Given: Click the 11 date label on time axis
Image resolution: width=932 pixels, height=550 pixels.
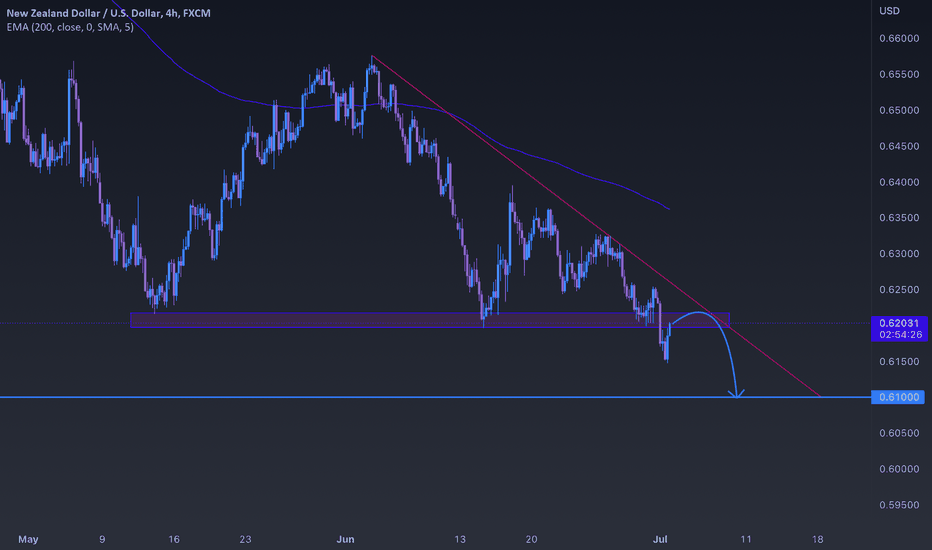Looking at the screenshot, I should click(746, 539).
